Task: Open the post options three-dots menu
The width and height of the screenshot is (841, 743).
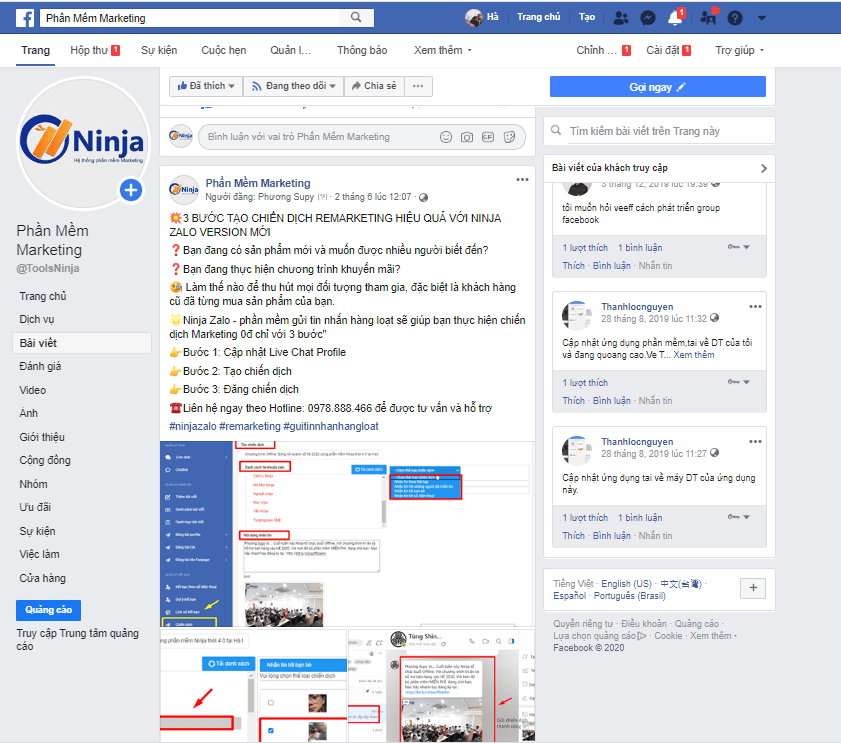Action: pos(522,180)
